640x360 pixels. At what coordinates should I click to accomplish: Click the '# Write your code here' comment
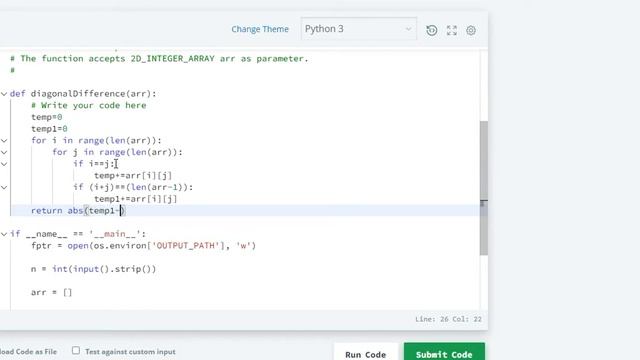click(89, 105)
